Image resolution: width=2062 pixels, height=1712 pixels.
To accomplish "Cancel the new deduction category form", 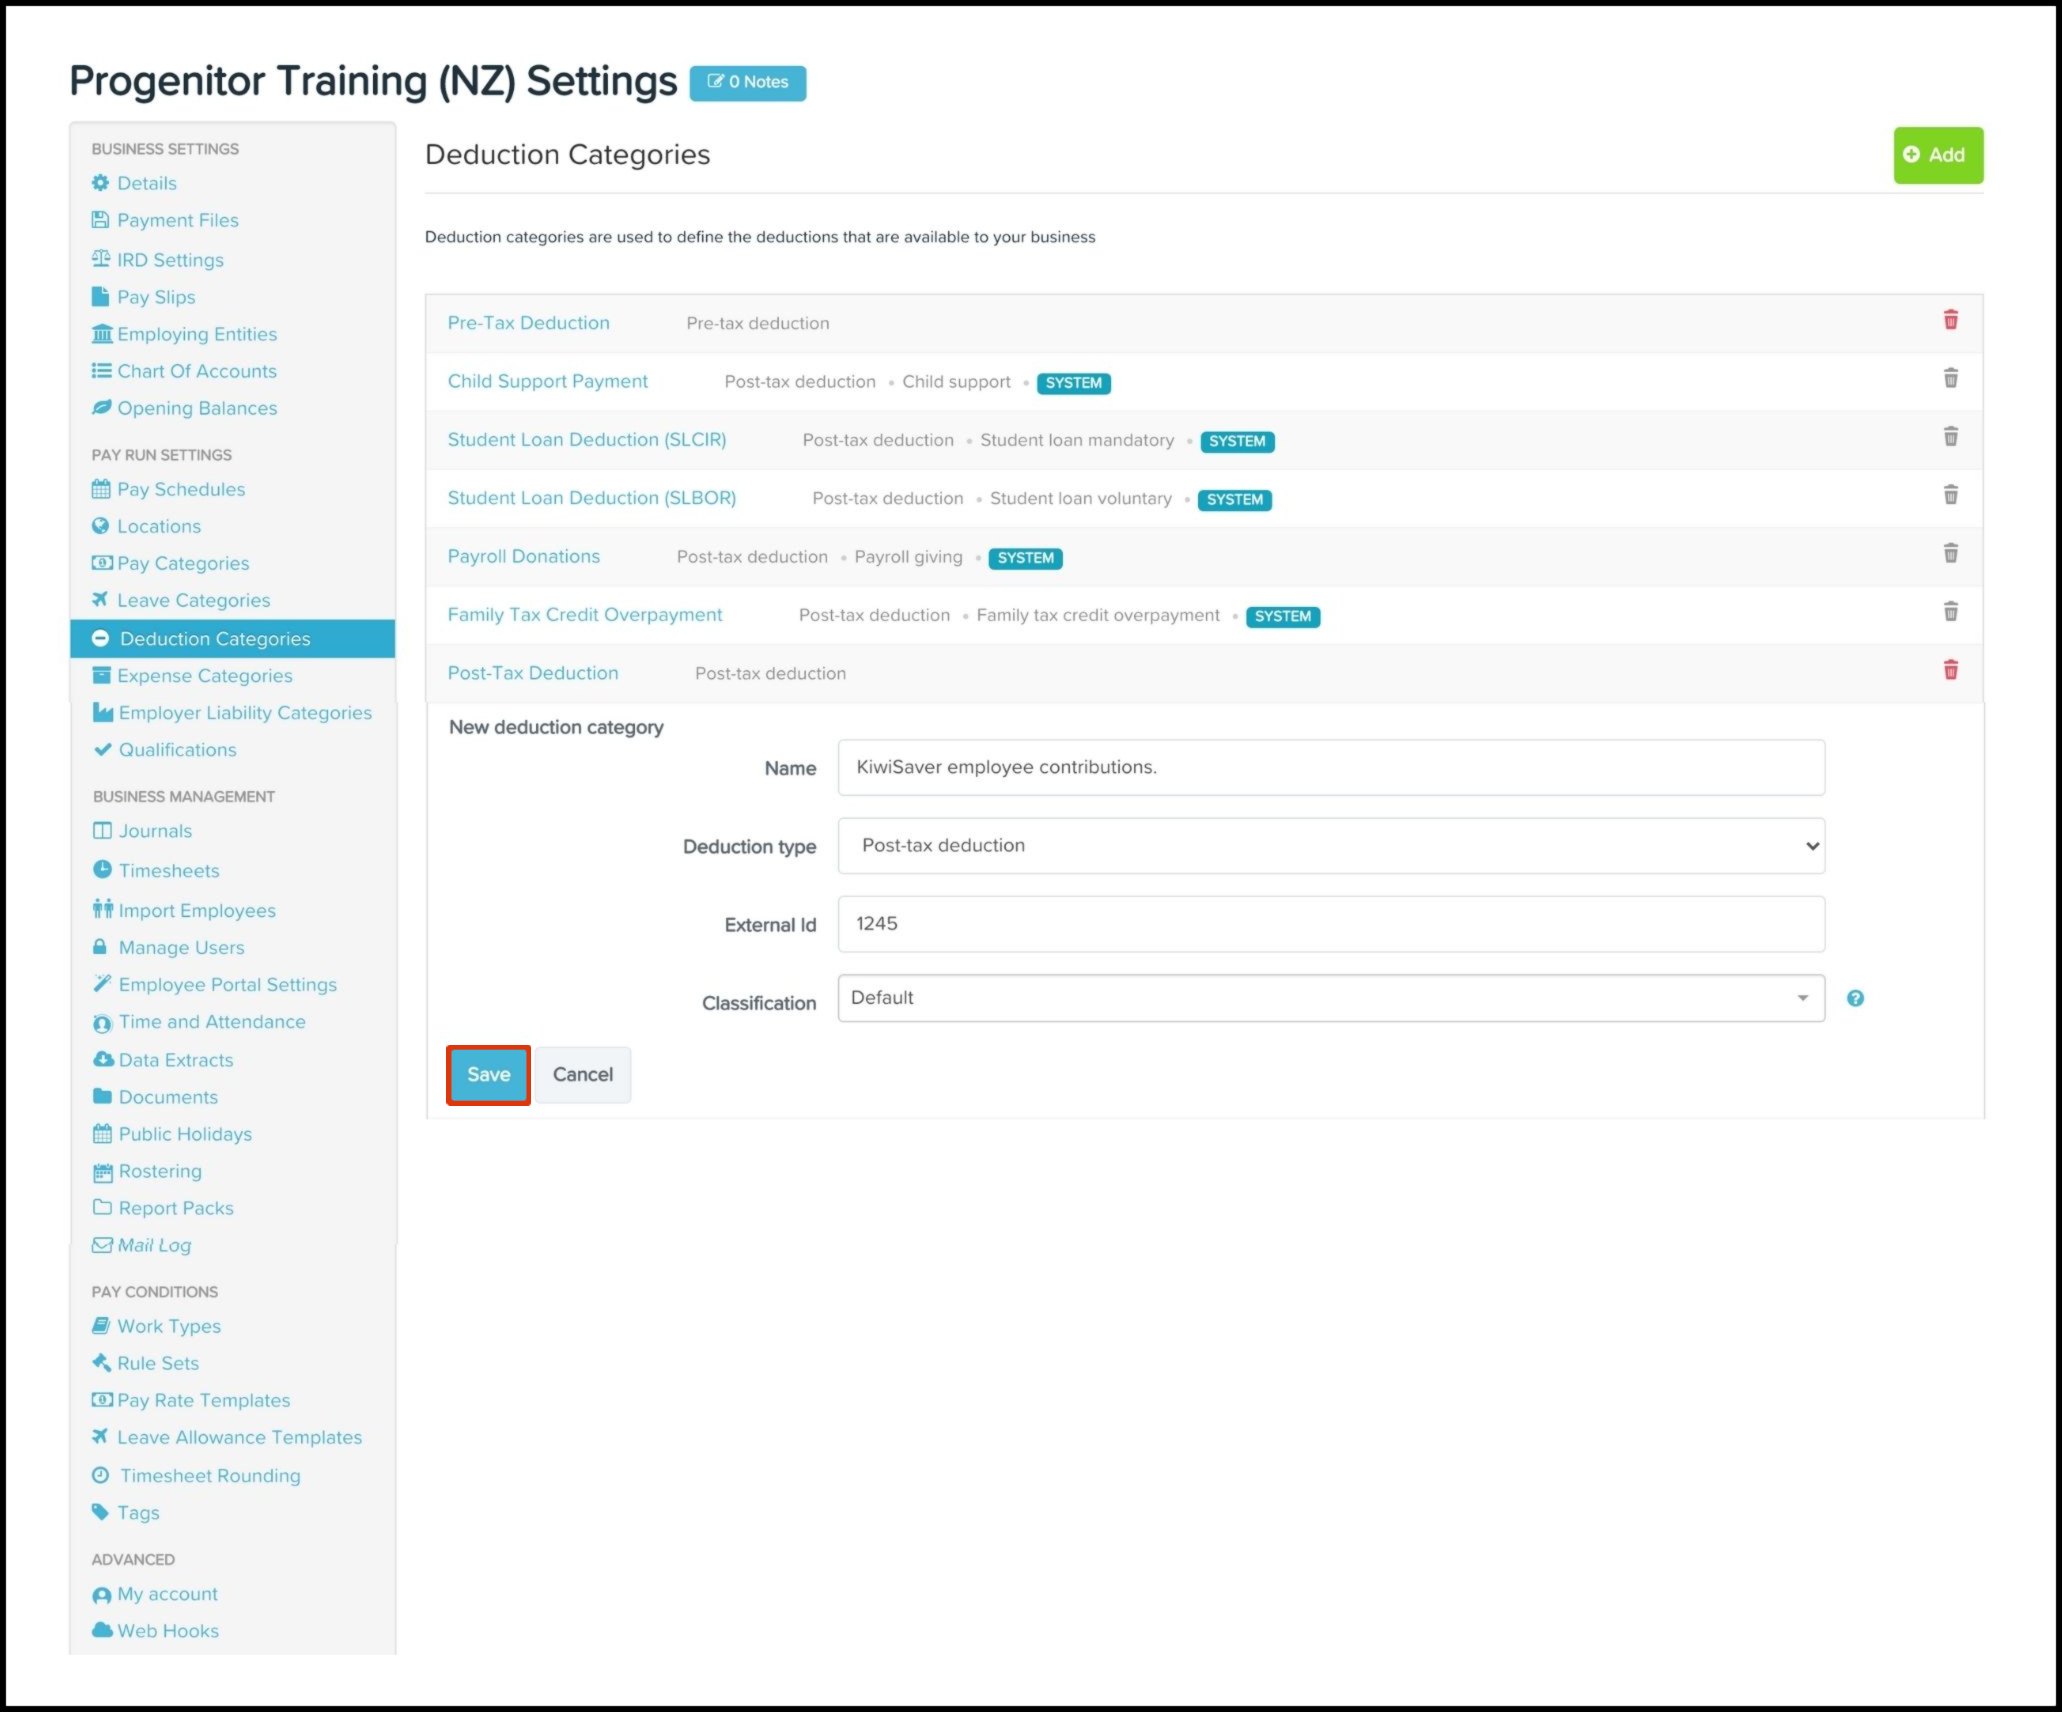I will (582, 1075).
